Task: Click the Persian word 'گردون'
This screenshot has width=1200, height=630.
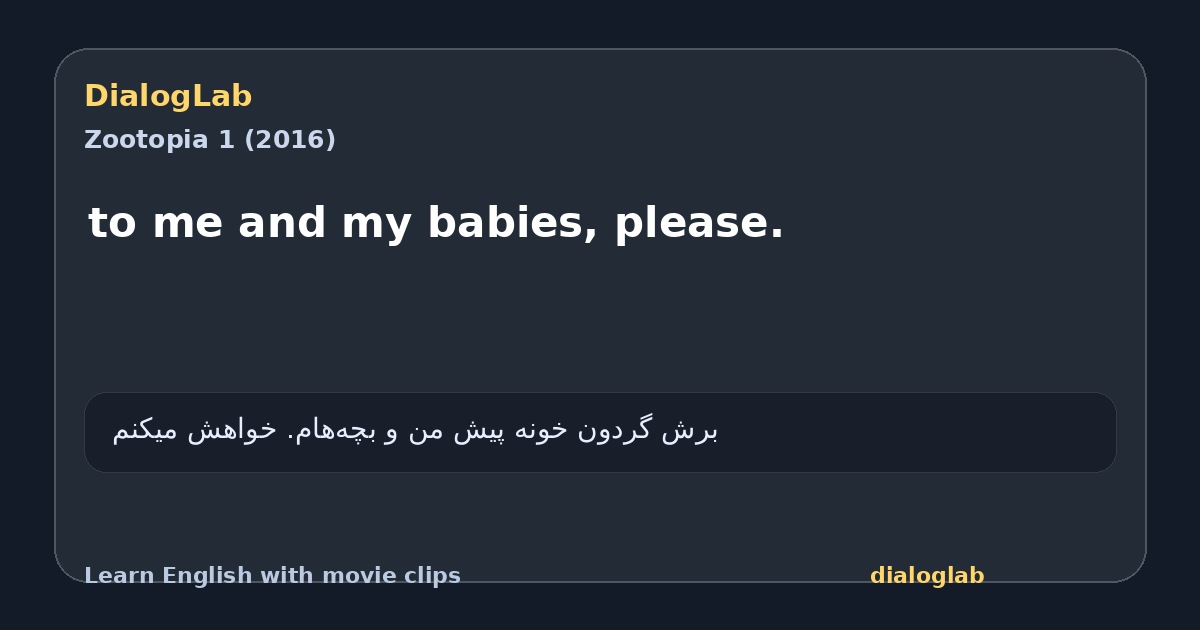Action: (x=615, y=430)
